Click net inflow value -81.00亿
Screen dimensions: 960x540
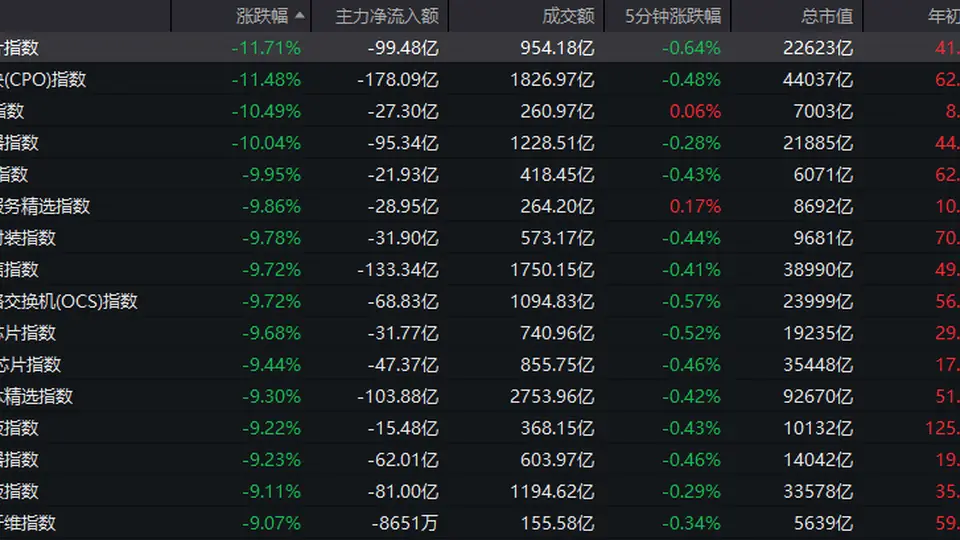[x=403, y=492]
